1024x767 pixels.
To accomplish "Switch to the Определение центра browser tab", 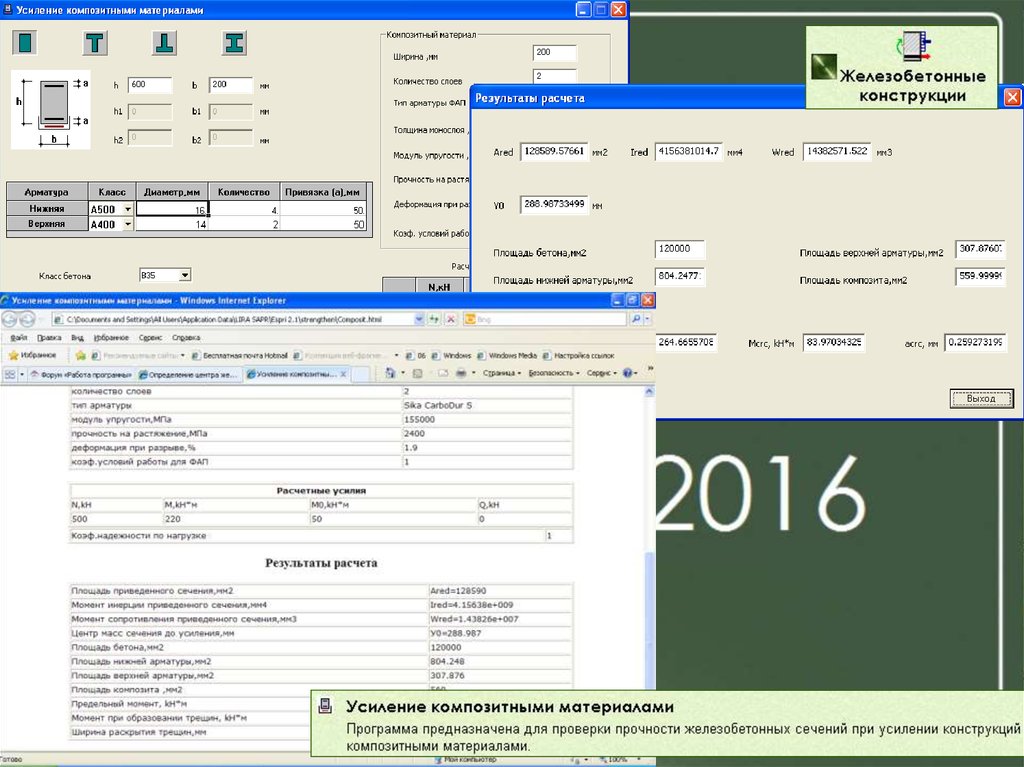I will [191, 374].
